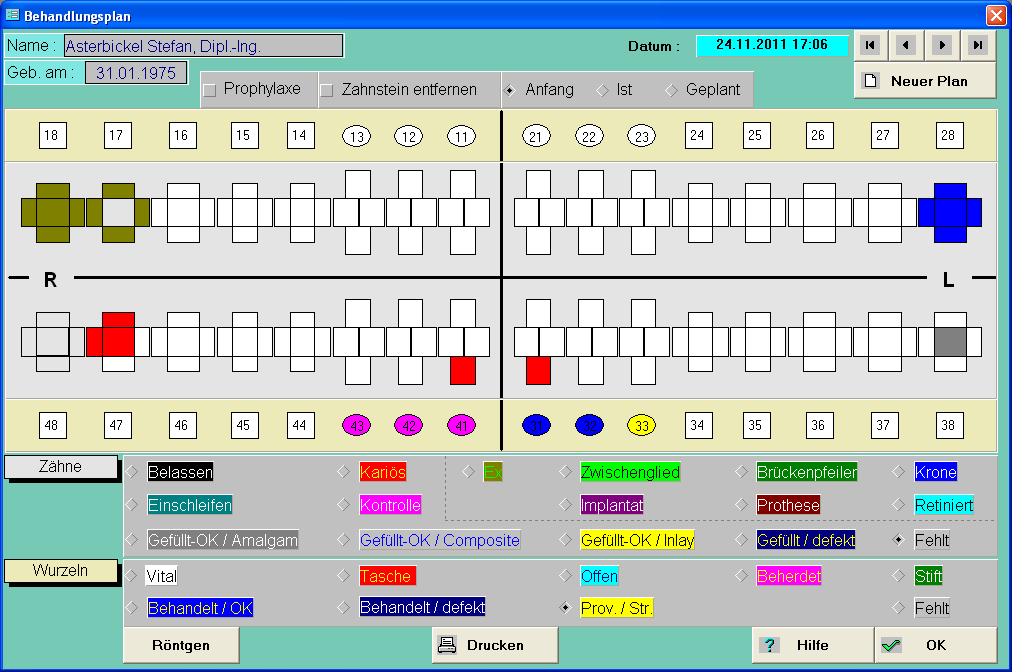The height and width of the screenshot is (672, 1012).
Task: Toggle the Zahnstein entfernen checkbox
Action: coord(327,90)
